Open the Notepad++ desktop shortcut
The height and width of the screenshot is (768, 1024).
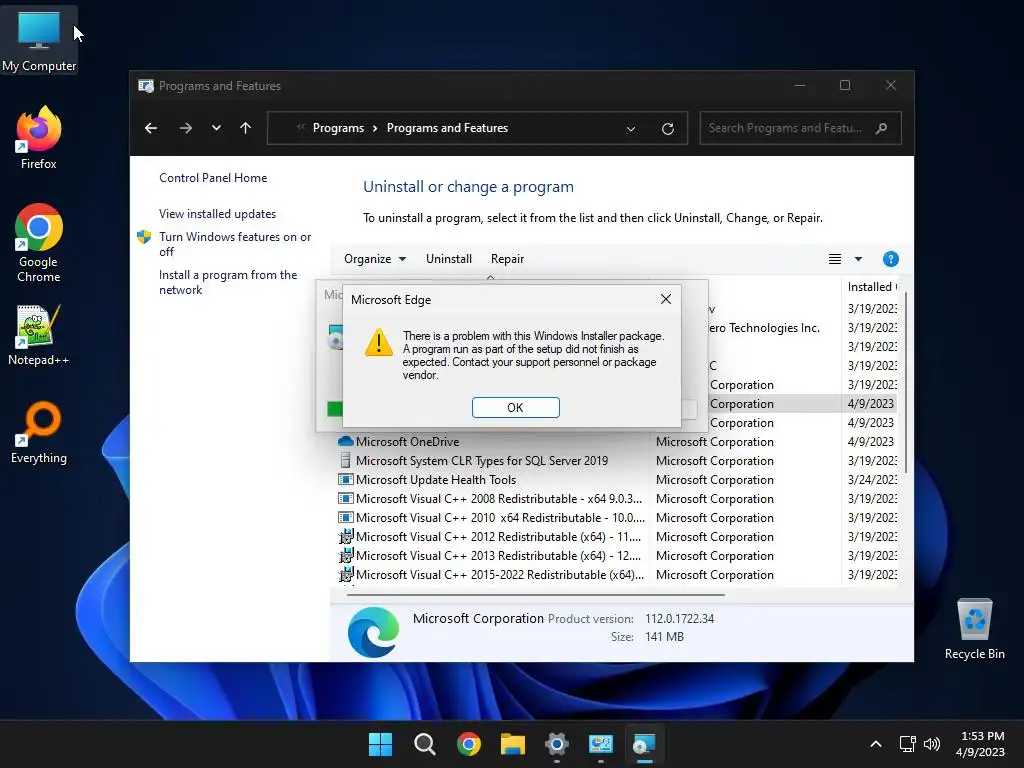coord(39,334)
